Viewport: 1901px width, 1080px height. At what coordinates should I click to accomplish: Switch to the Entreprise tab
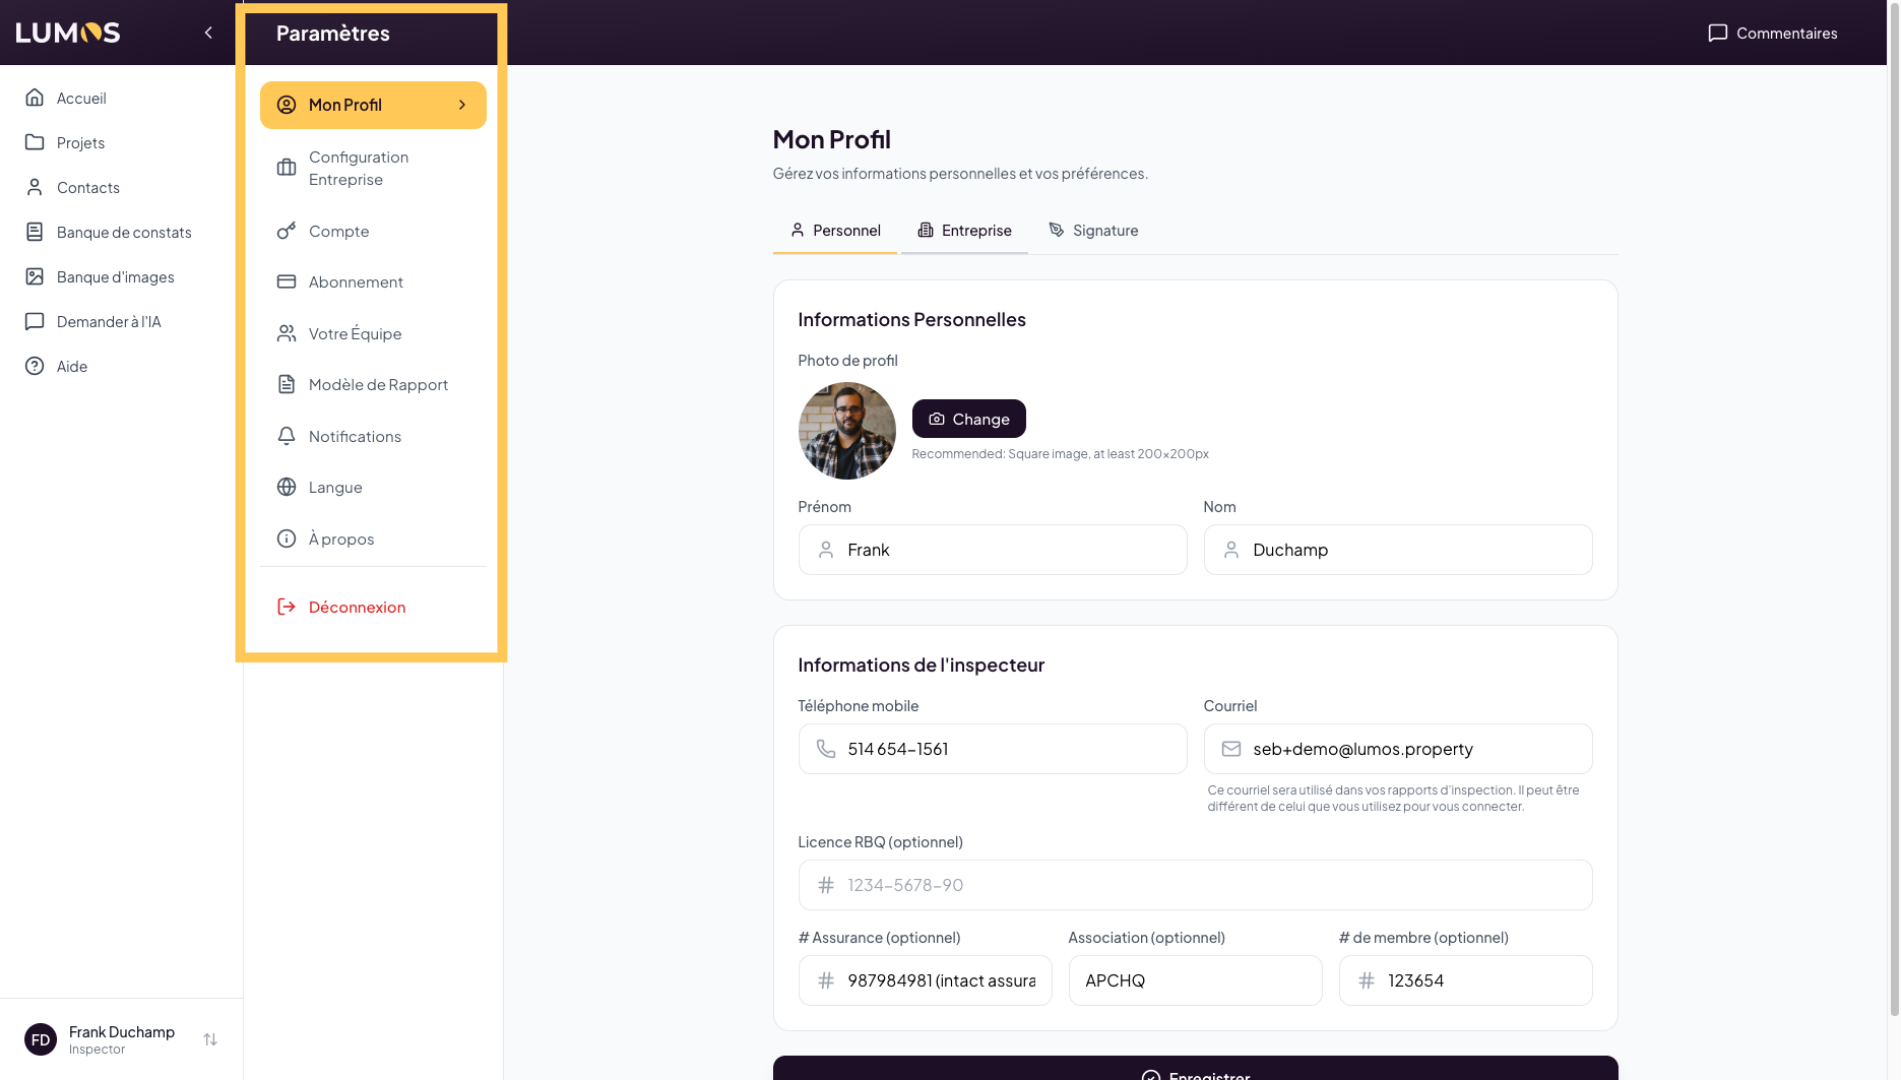click(x=964, y=230)
